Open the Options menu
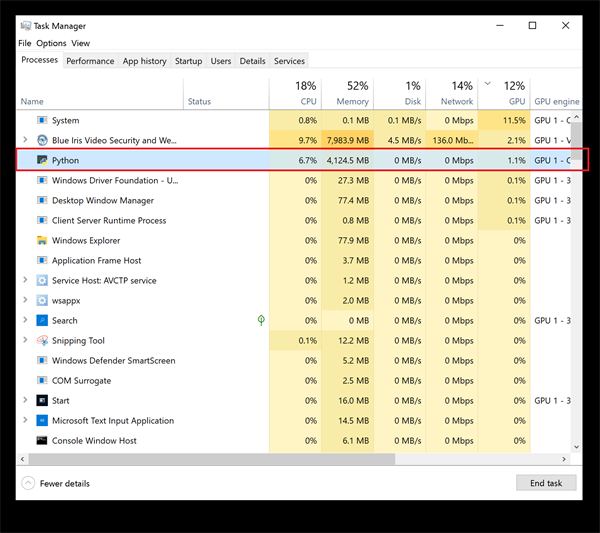 pyautogui.click(x=51, y=43)
